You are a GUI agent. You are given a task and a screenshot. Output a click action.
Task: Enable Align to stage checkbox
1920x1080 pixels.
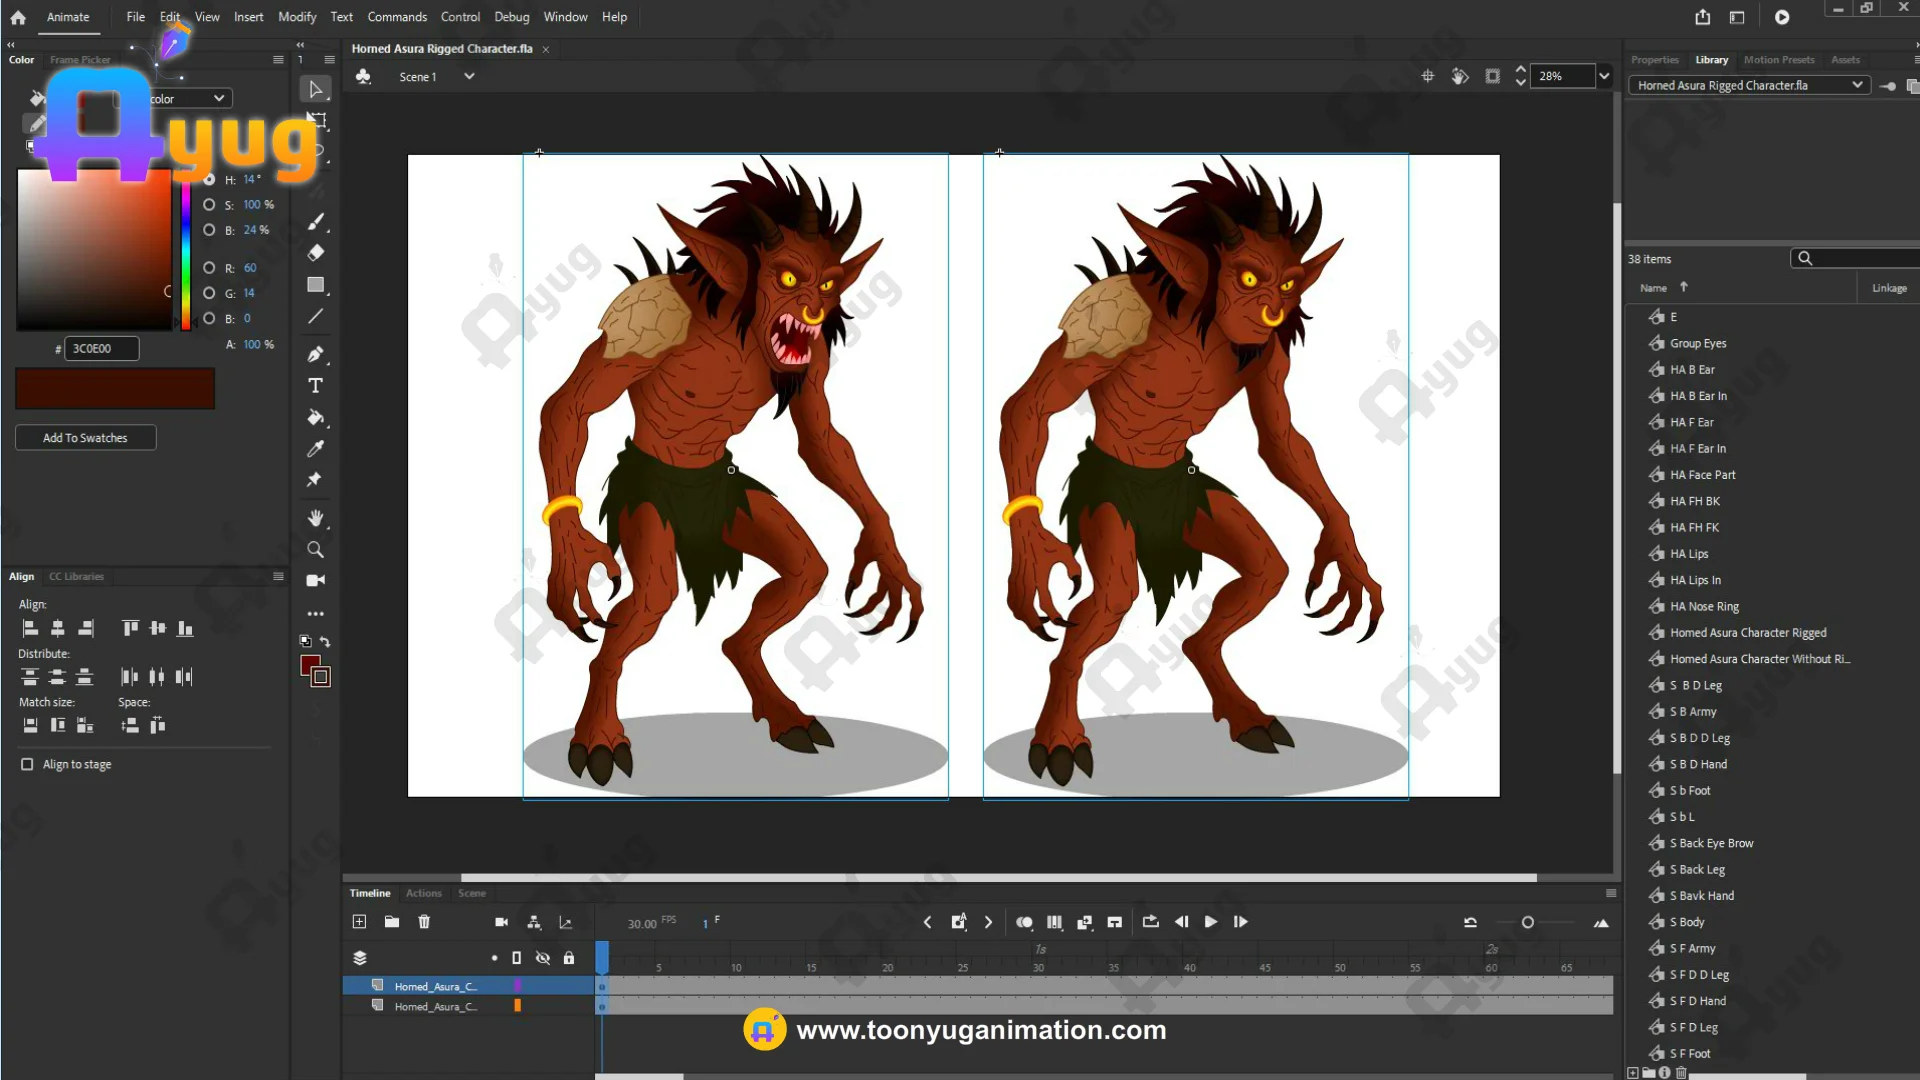point(27,764)
